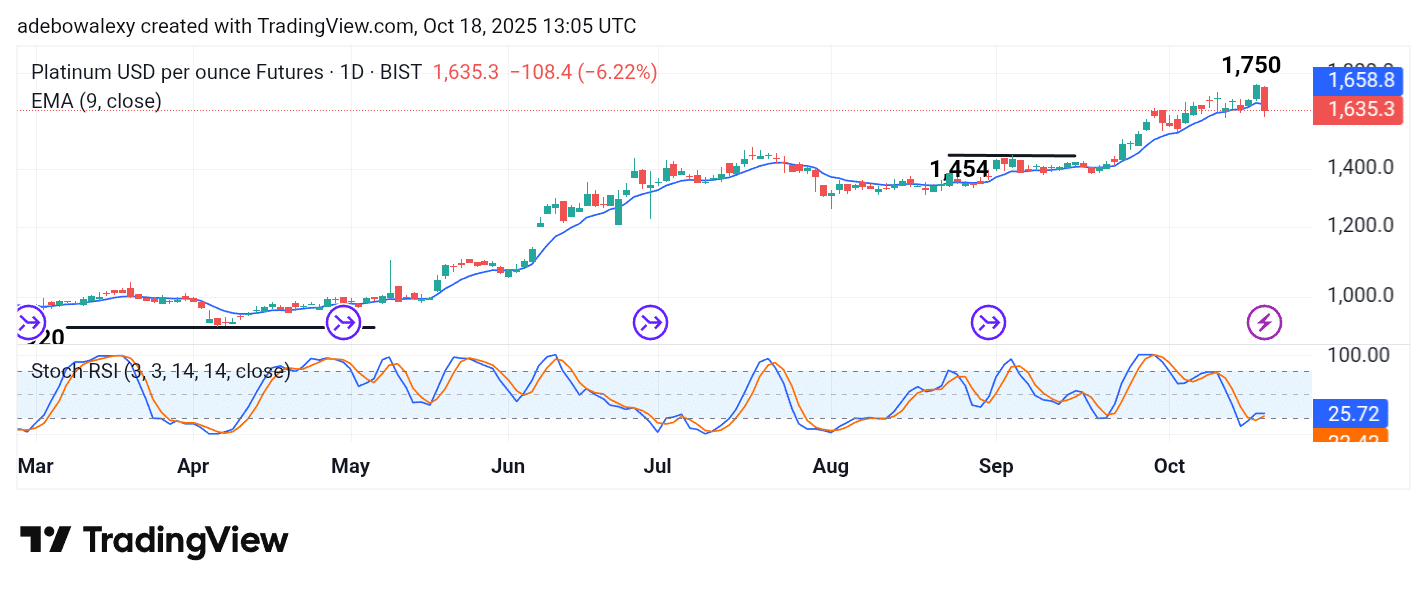Click the TradingView logo icon

[45, 541]
